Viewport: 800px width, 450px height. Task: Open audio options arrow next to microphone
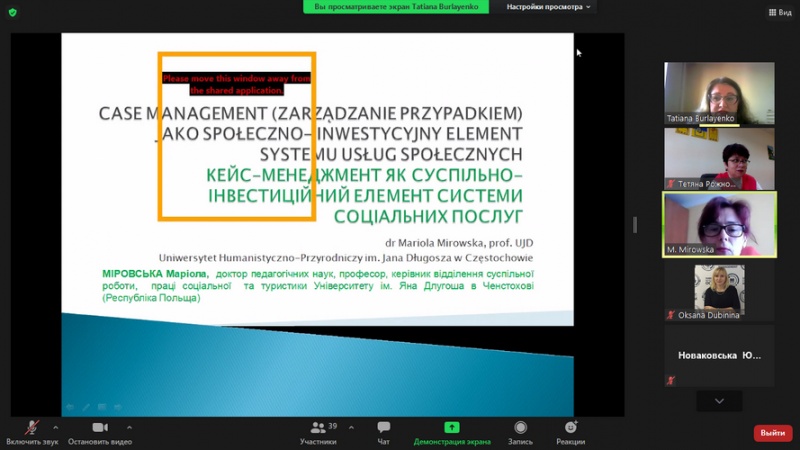[59, 427]
